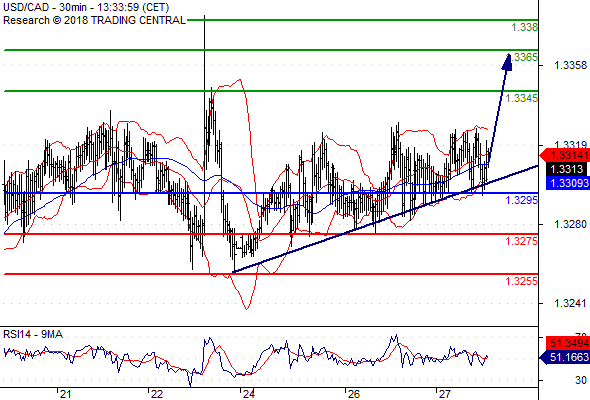Click the Research 2018 TRADING CENTRAL text
Viewport: 590px width, 400px height.
[94, 20]
